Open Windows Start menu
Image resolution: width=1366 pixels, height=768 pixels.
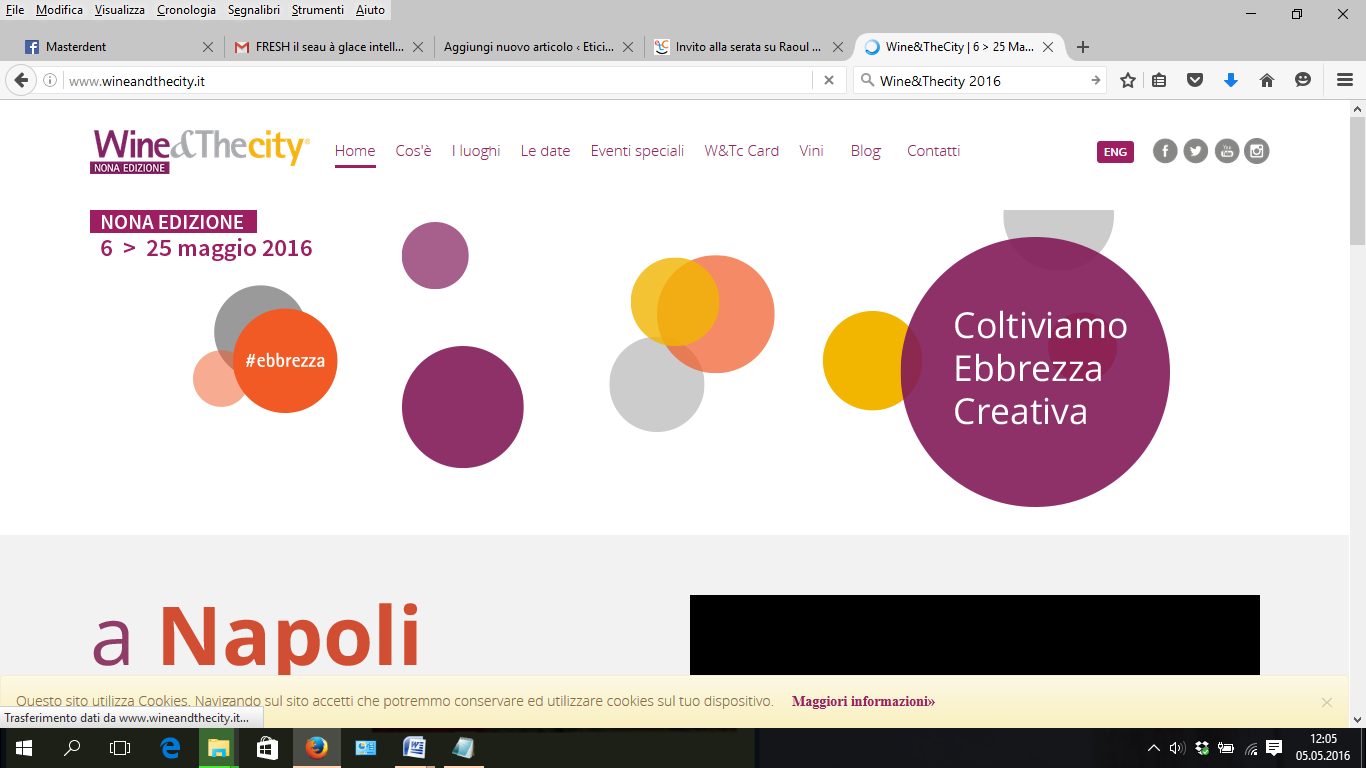coord(23,748)
